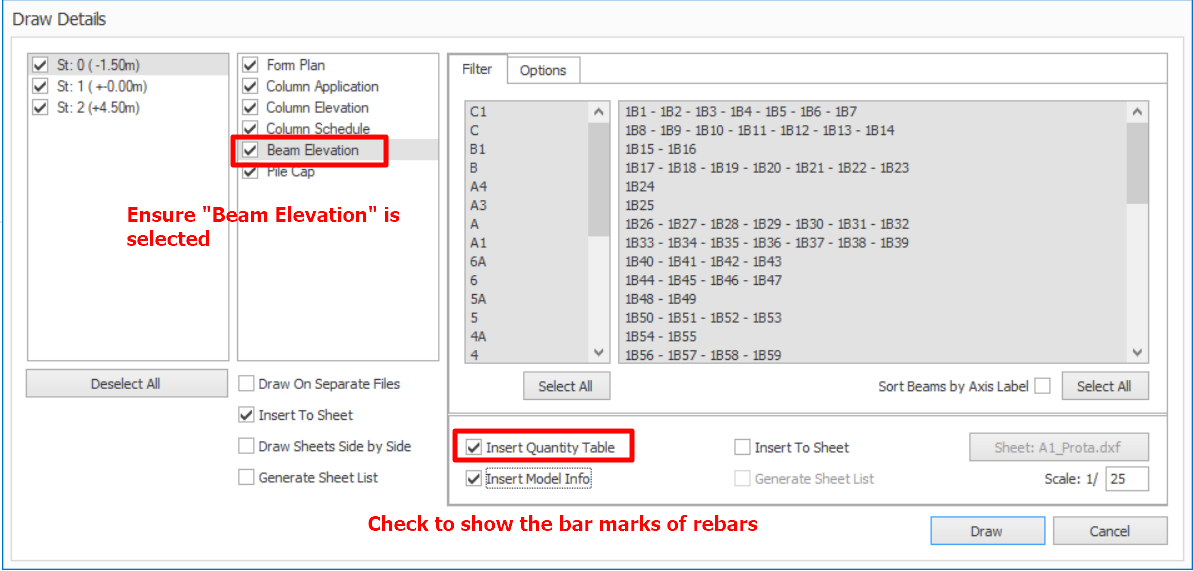Switch to the Options tab
This screenshot has width=1193, height=571.
[x=543, y=70]
